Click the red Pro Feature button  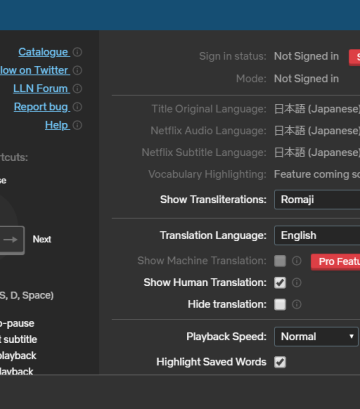335,262
